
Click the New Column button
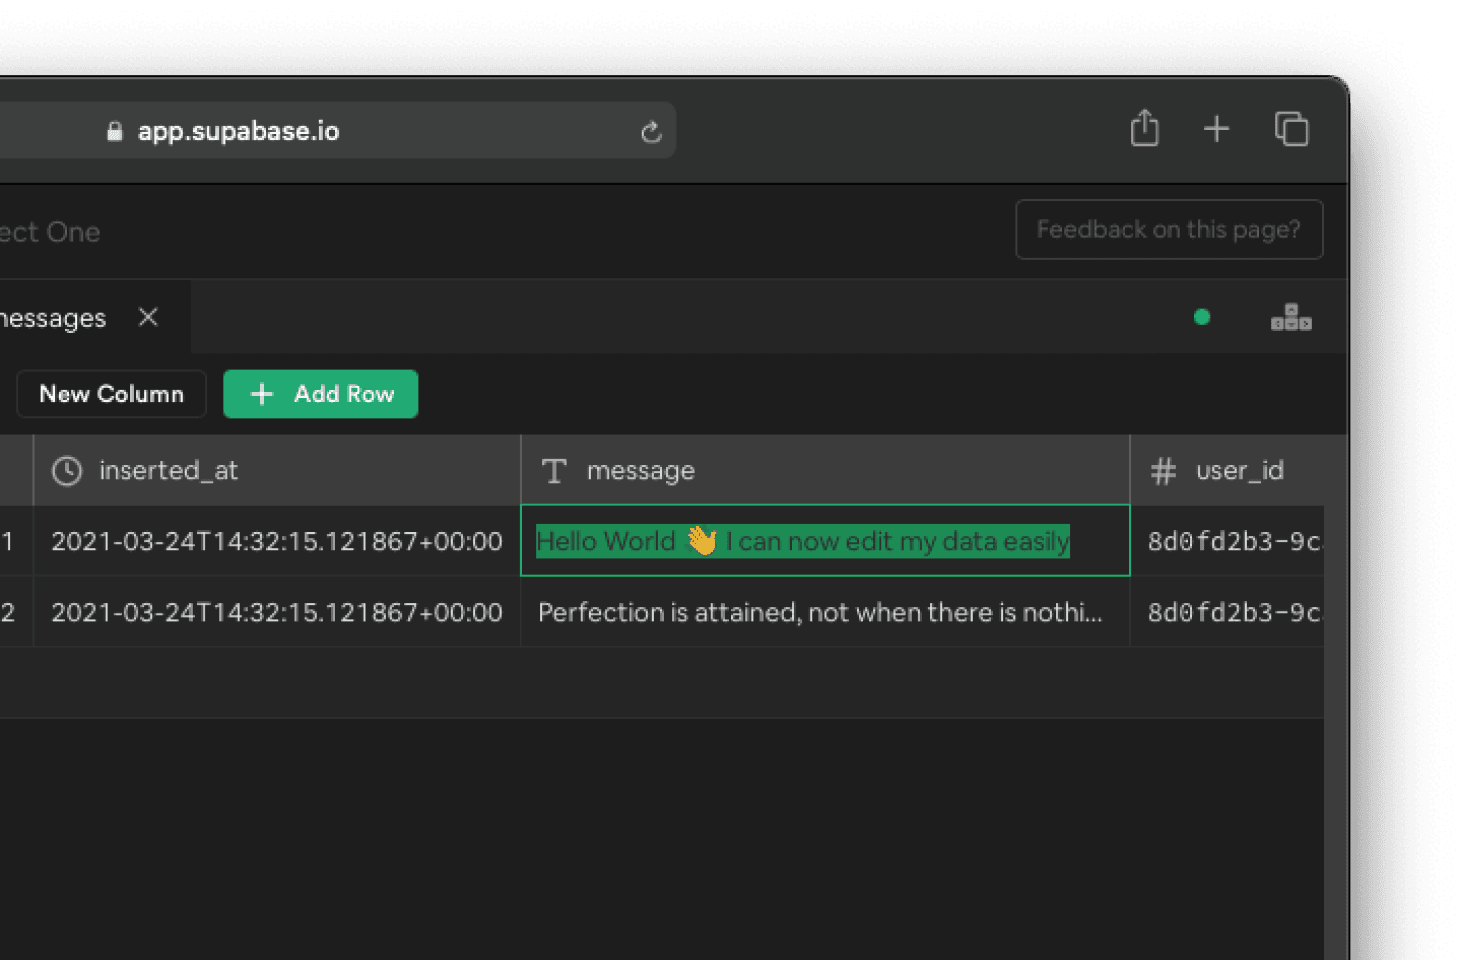coord(111,394)
